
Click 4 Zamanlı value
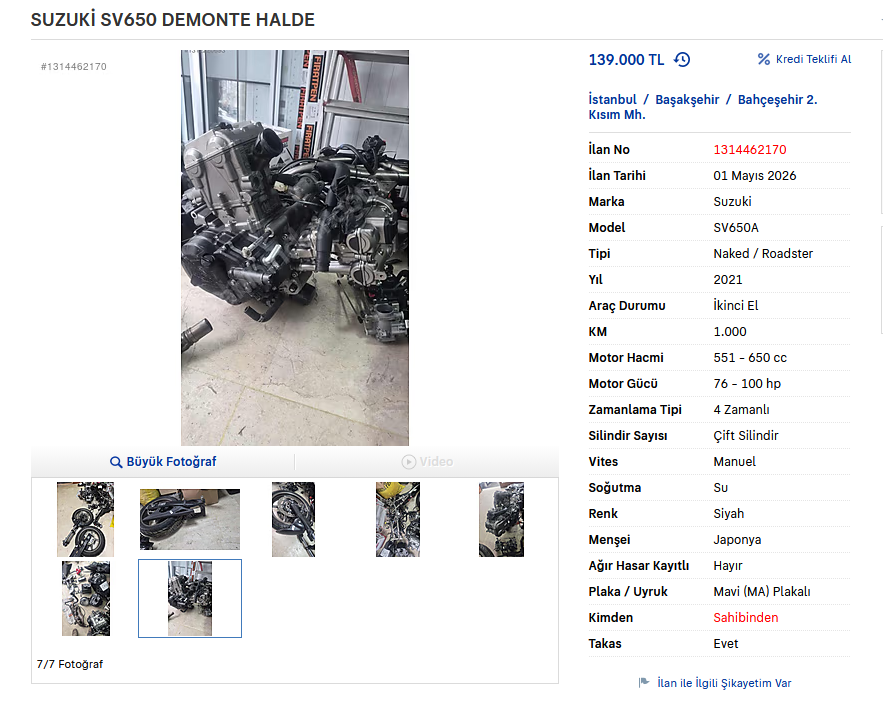[741, 410]
